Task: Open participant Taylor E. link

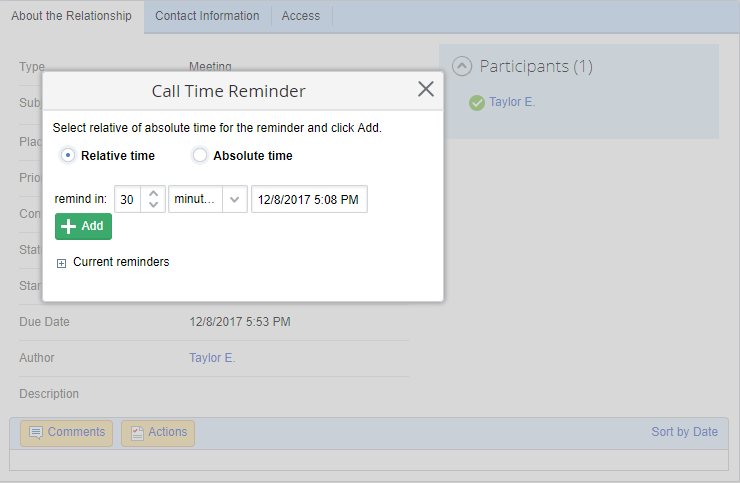Action: [512, 102]
